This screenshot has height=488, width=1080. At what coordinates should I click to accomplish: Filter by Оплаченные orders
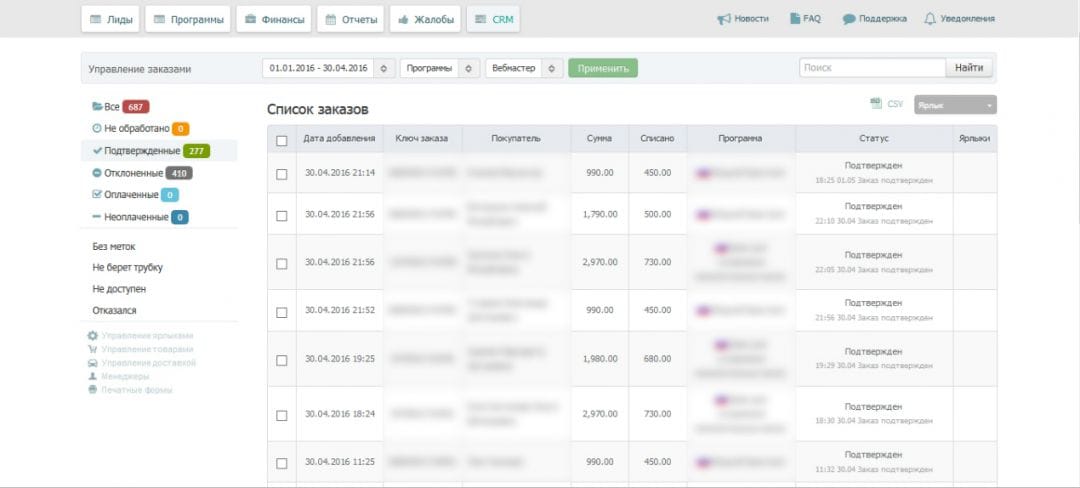click(135, 195)
